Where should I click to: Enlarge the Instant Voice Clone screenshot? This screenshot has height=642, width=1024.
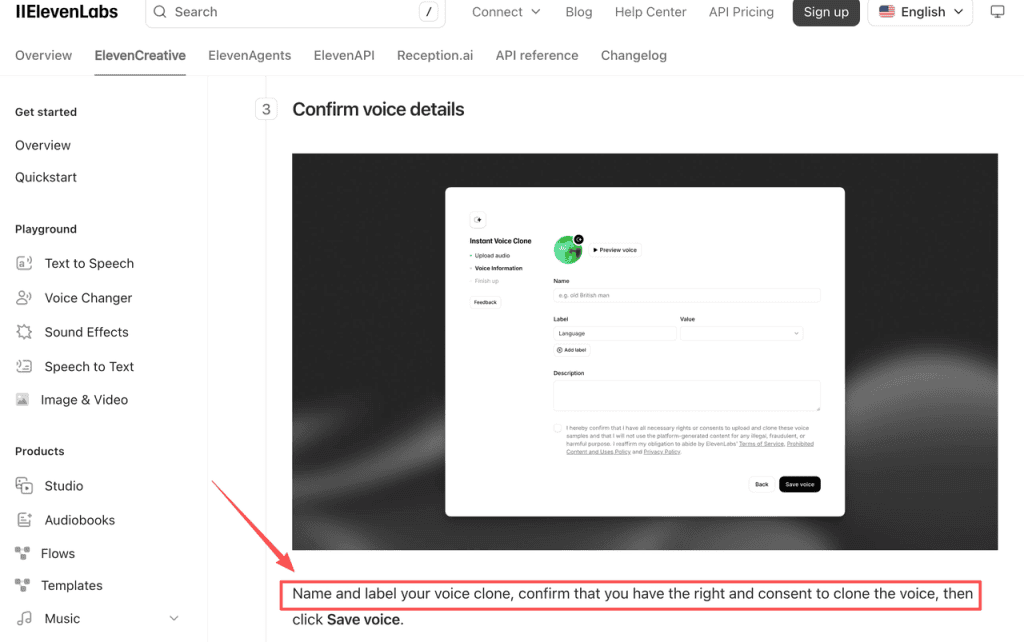pyautogui.click(x=645, y=351)
